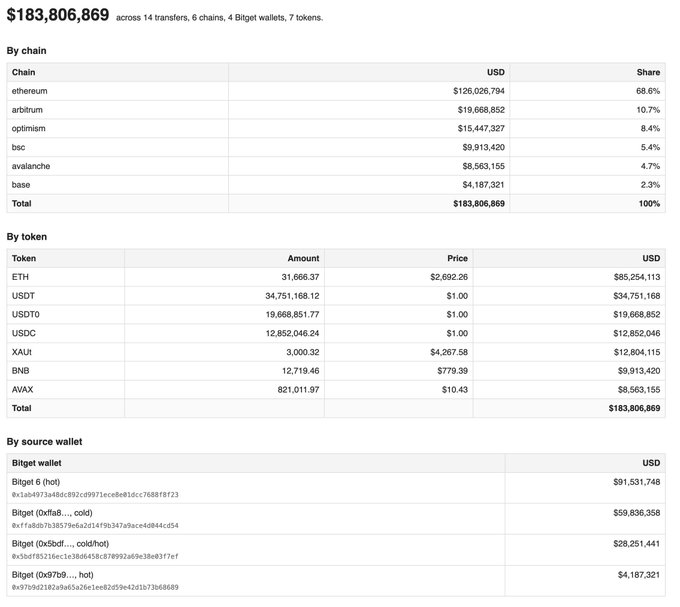Viewport: 680px width, 607px height.
Task: Click the $4,267.58 XAUt price
Action: (x=449, y=352)
